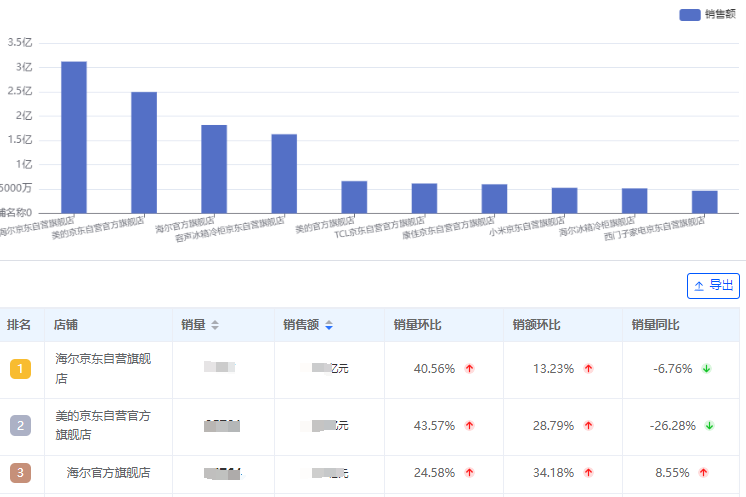Click the 西门子家电京东自营旗舰店 axis label
Screen dimensions: 746x497
[654, 229]
